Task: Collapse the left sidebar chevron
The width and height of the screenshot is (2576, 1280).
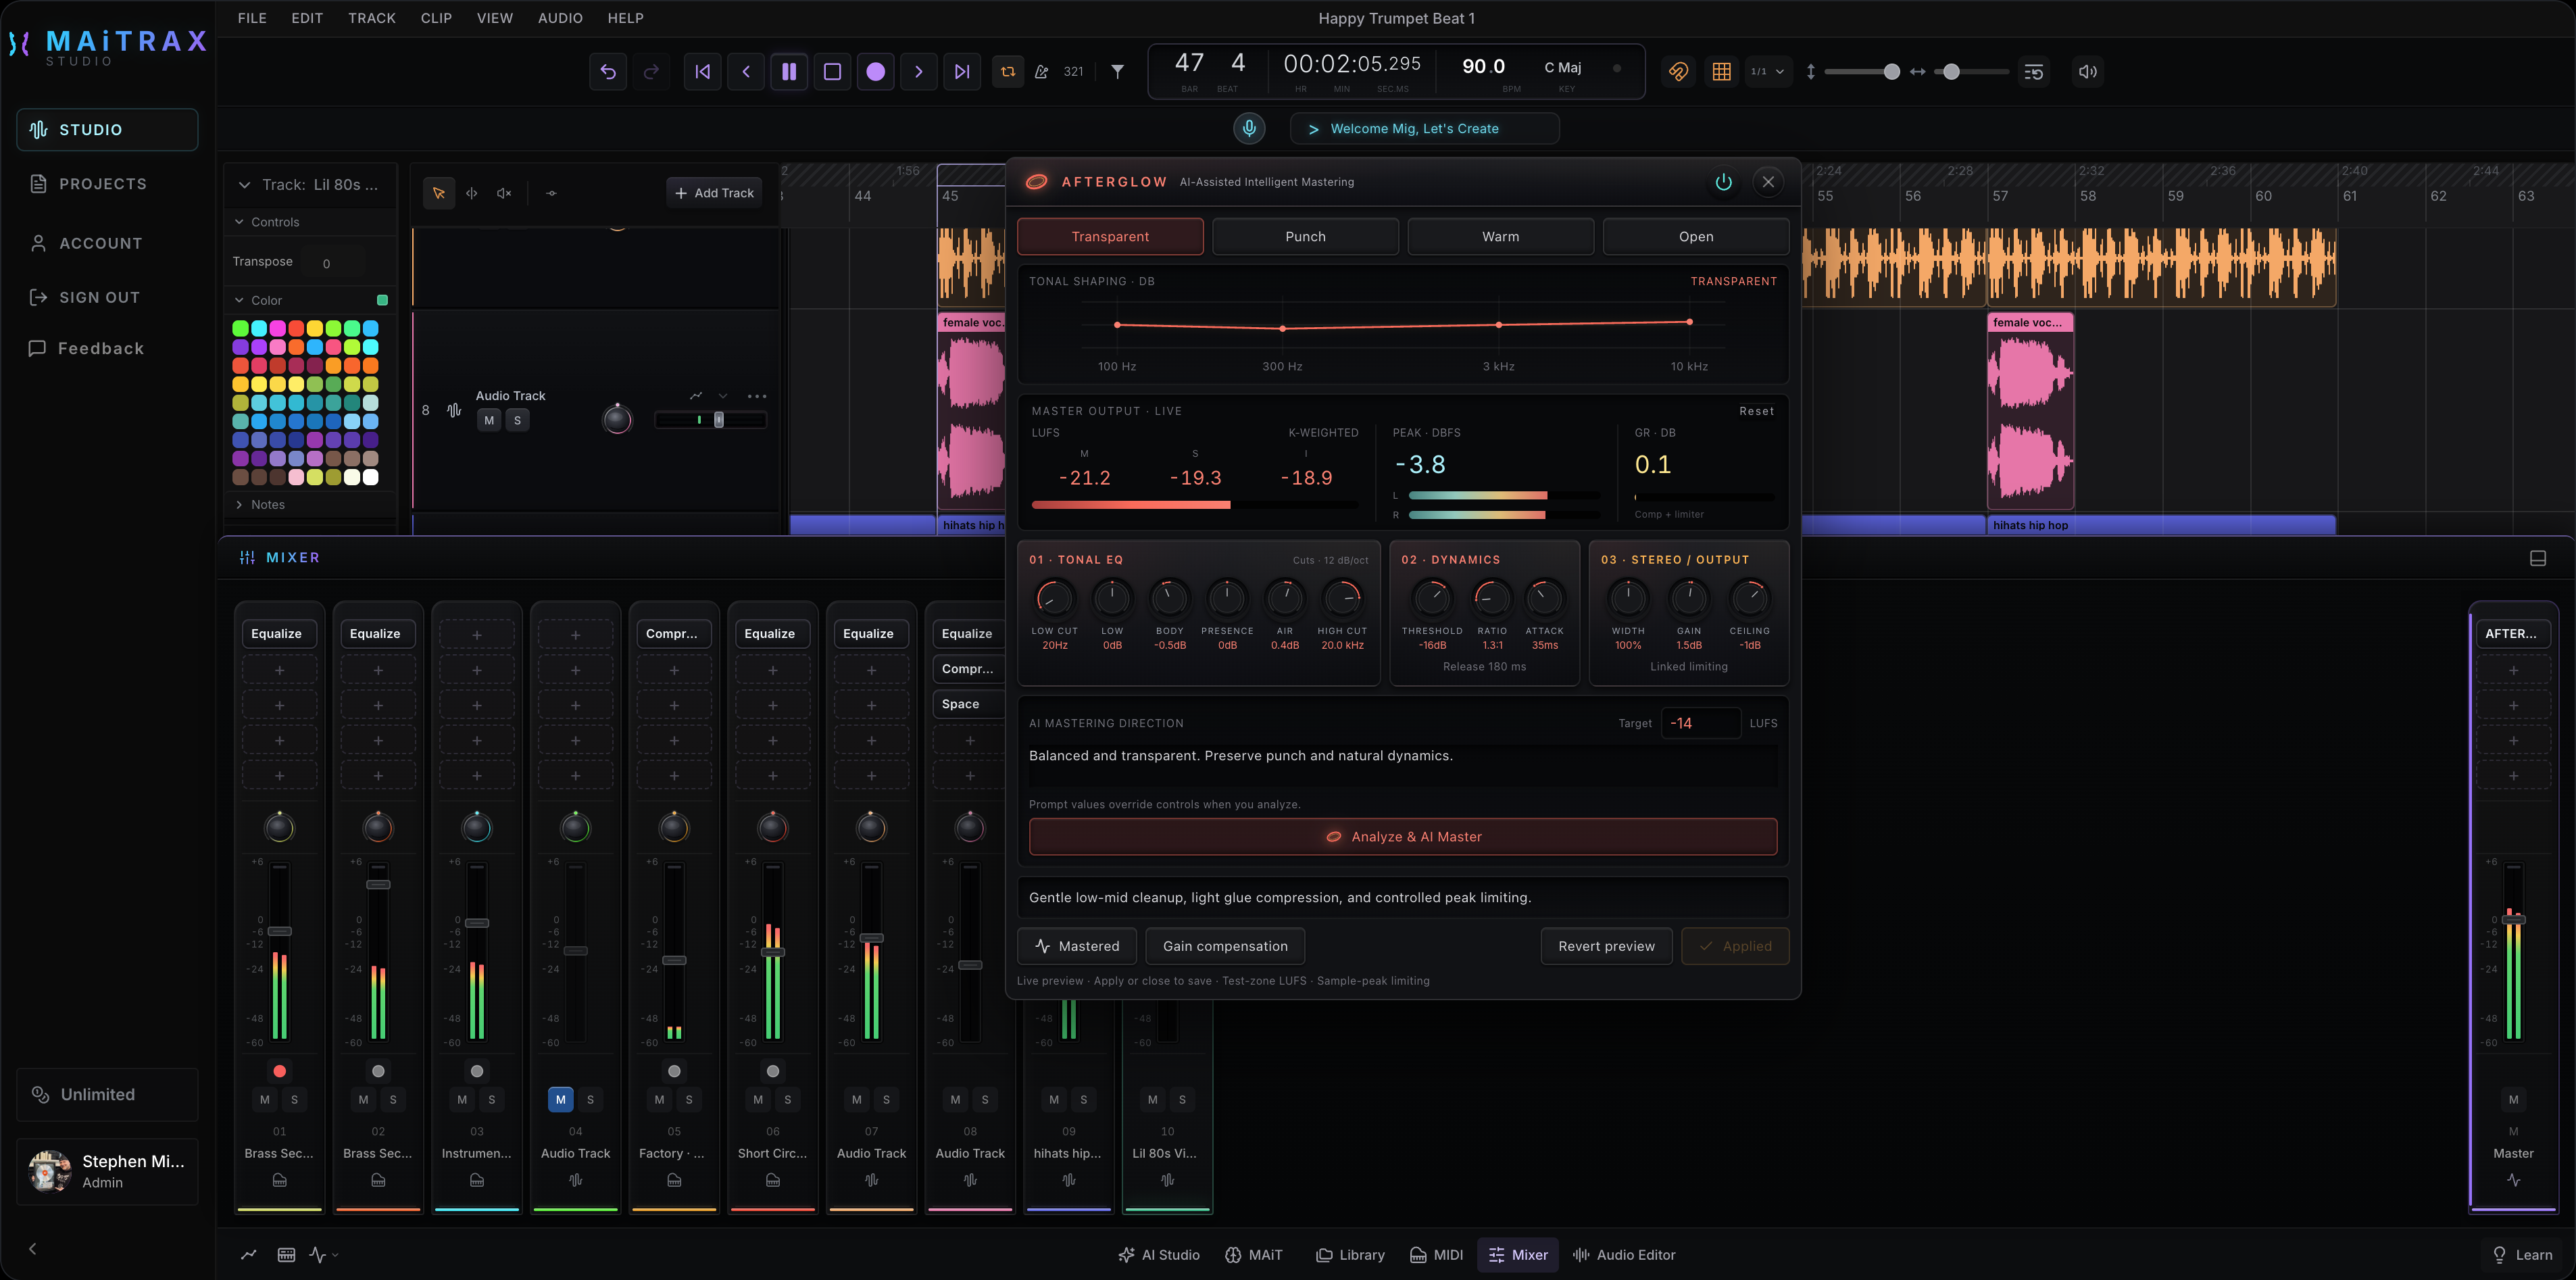Action: (x=32, y=1248)
